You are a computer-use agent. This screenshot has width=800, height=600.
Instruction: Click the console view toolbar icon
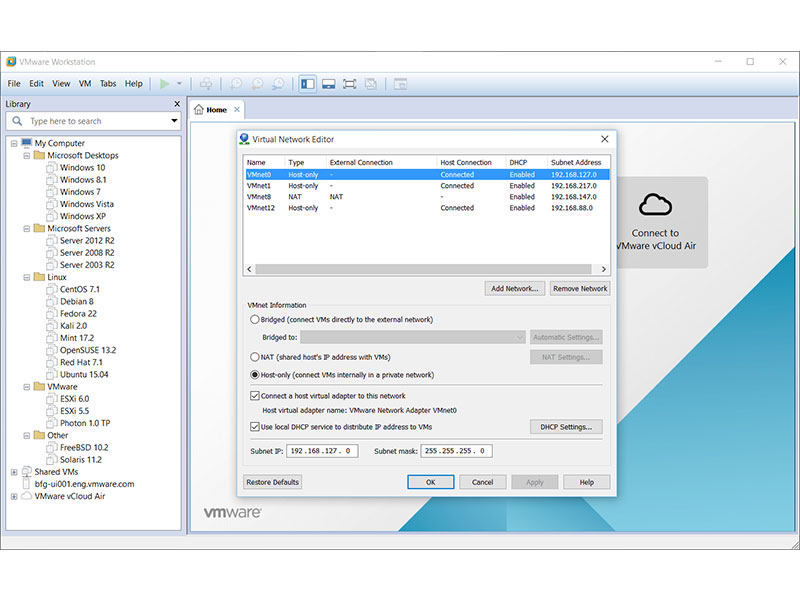click(401, 84)
